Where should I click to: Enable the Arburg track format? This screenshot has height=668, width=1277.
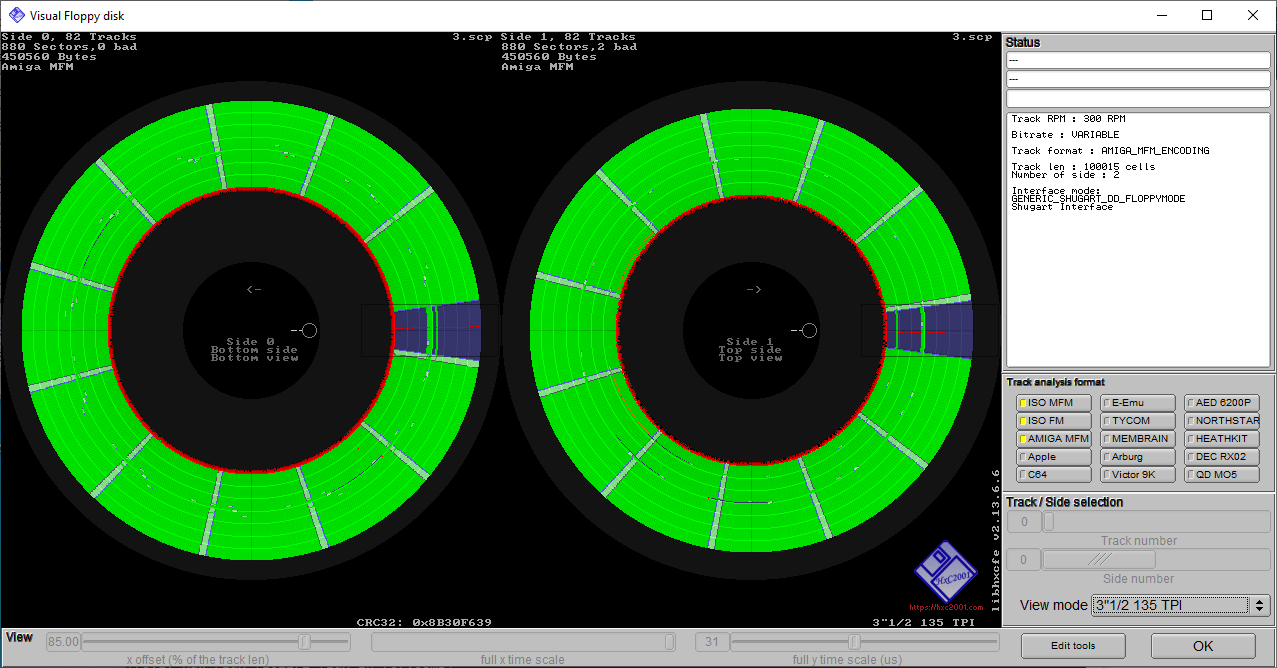tap(1137, 457)
